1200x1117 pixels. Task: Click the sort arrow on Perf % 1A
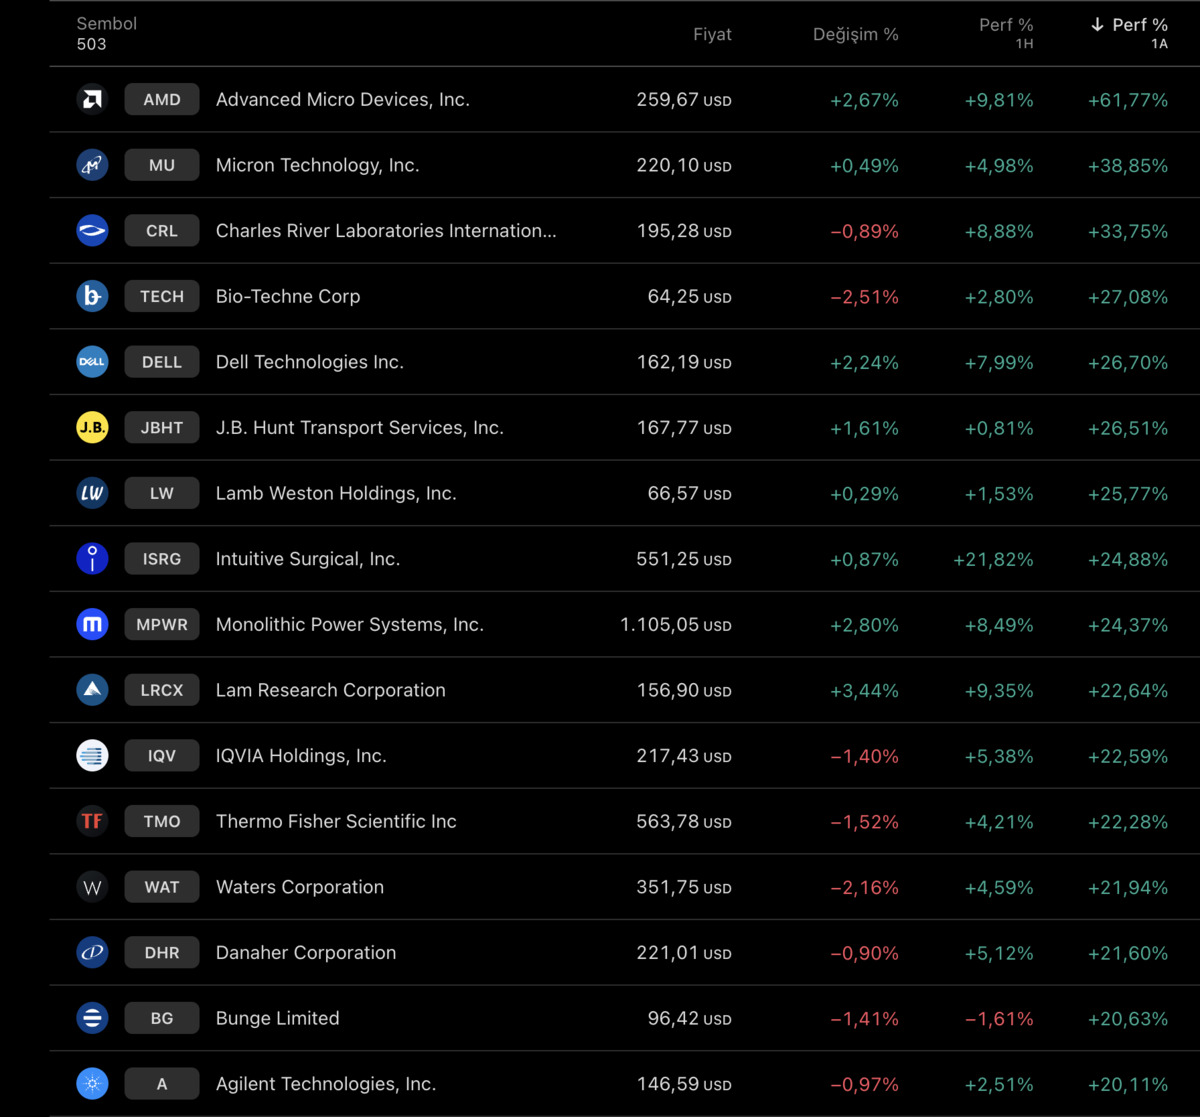point(1097,24)
